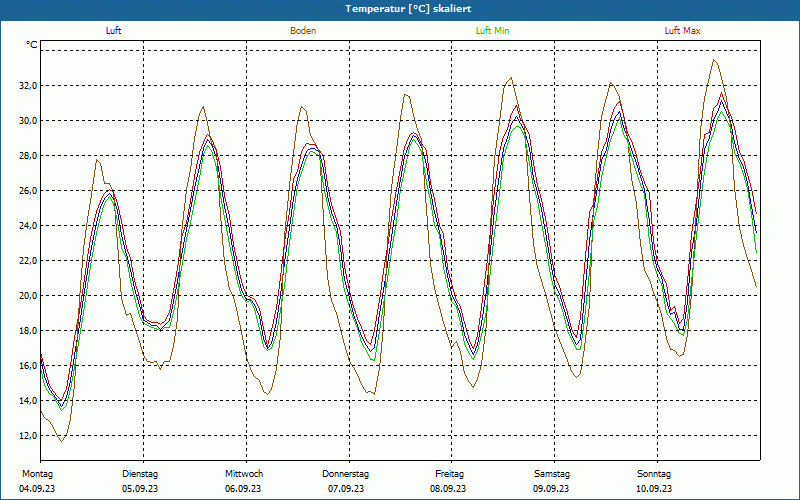Click the date 05.09.23
Viewport: 800px width, 500px height.
click(x=140, y=489)
